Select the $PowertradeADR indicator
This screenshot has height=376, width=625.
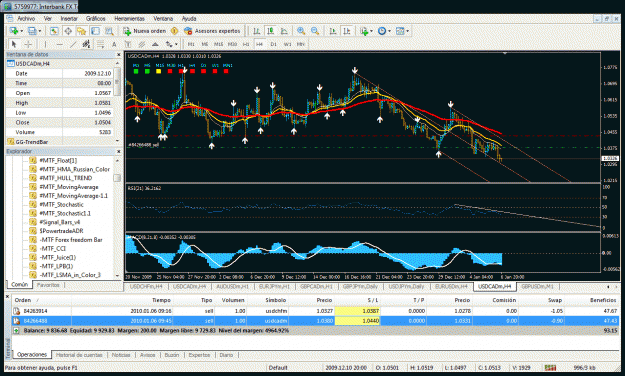[x=61, y=231]
